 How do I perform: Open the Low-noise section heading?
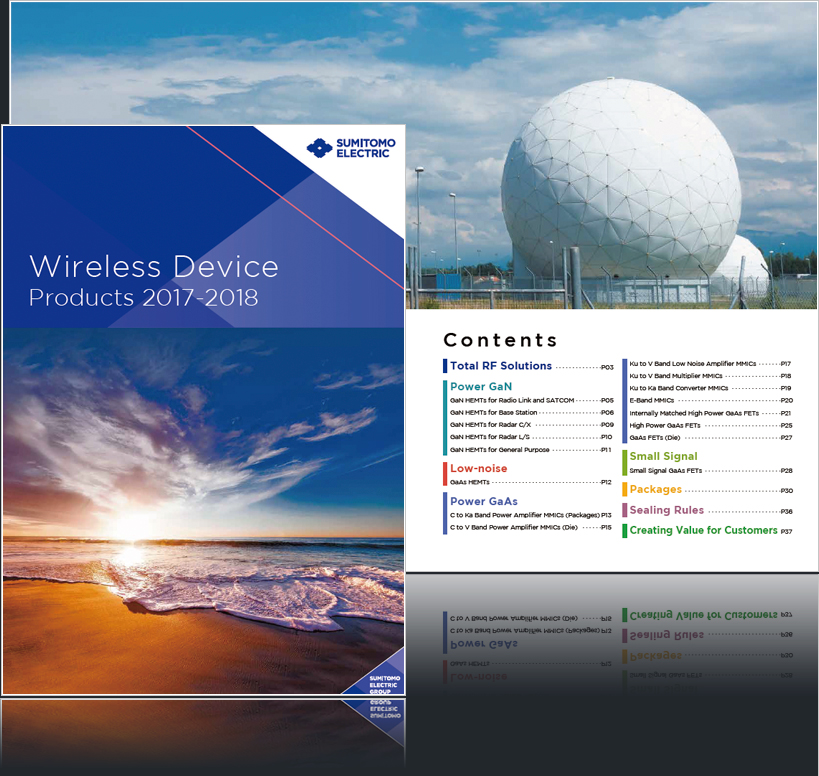click(x=478, y=468)
